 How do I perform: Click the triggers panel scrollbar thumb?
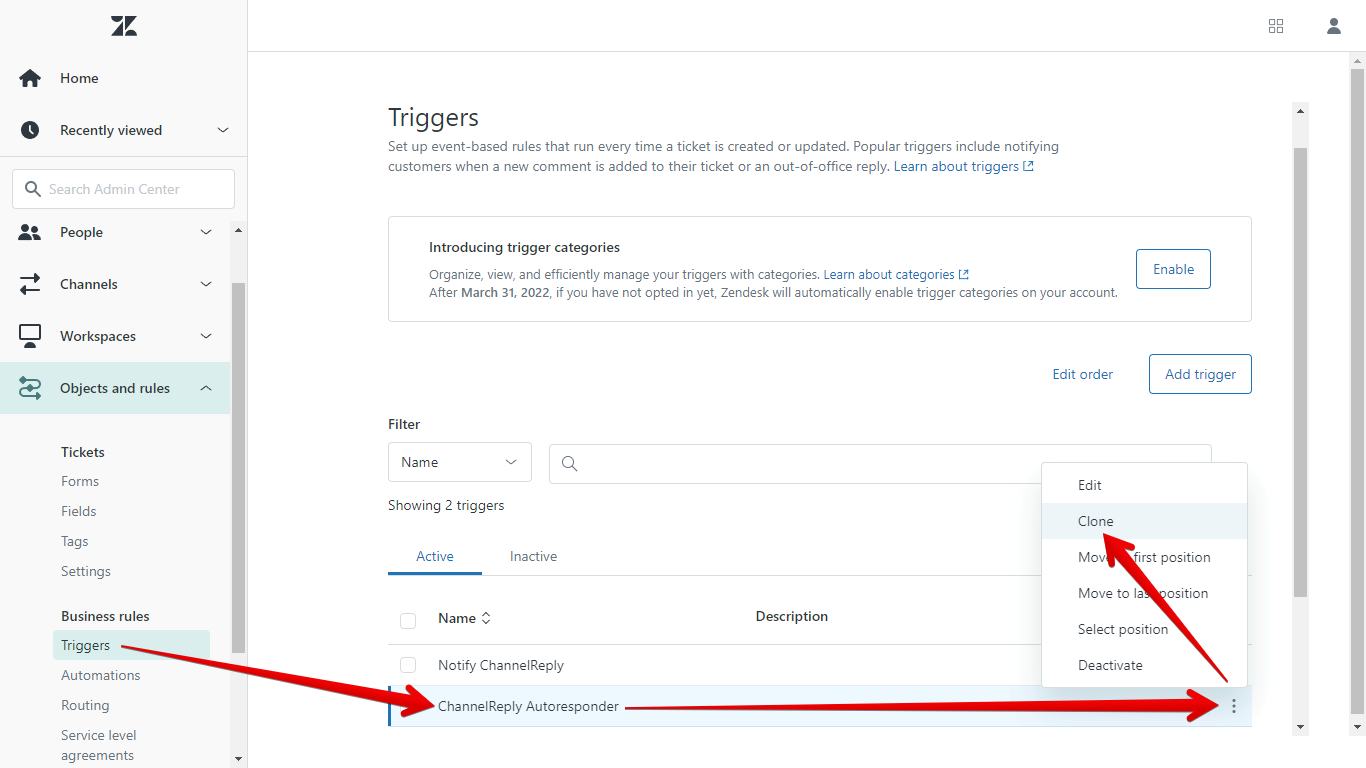point(1300,372)
